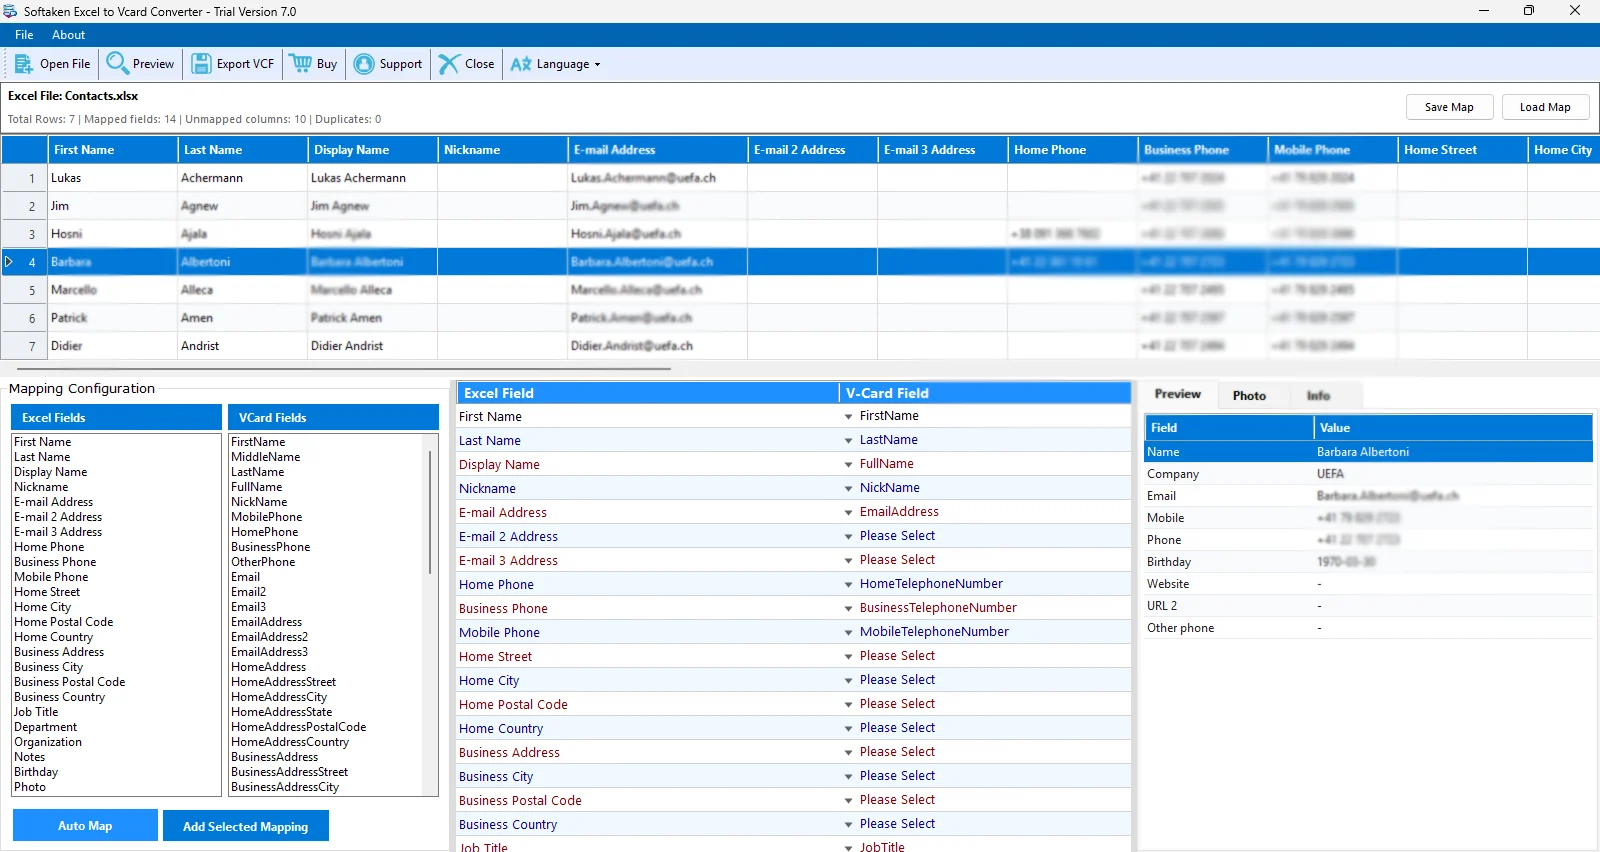
Task: Click the Excel Field mapping column header
Action: point(647,393)
